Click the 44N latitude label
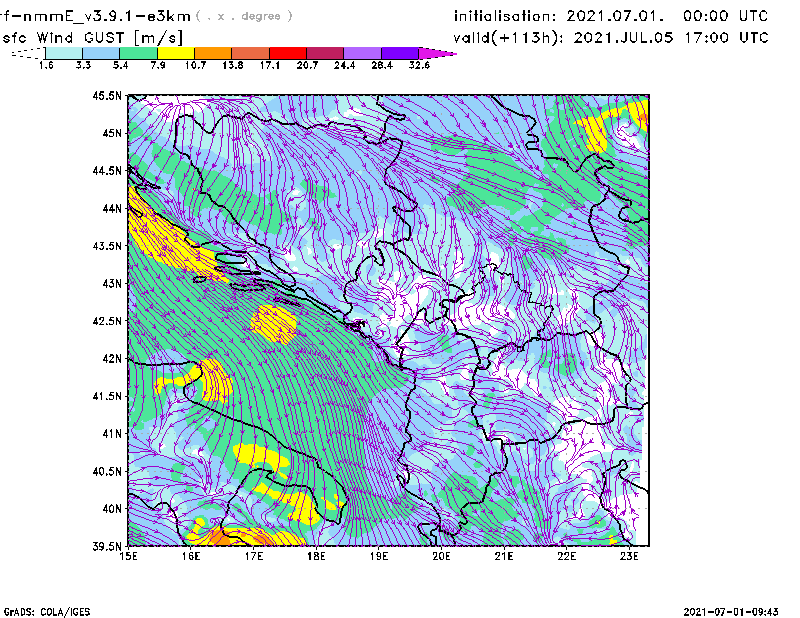Screen dimensions: 800x618 [112, 208]
